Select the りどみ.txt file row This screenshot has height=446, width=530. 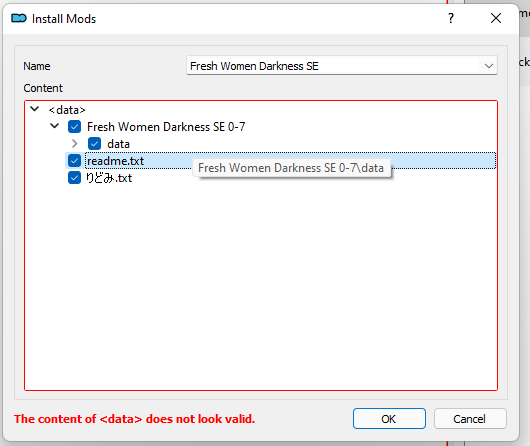point(109,178)
